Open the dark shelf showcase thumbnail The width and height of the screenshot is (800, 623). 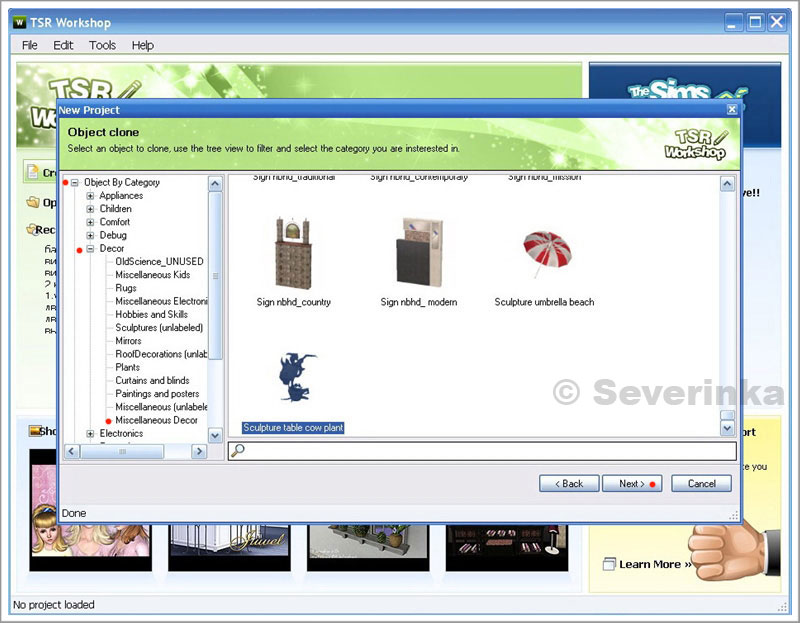507,547
